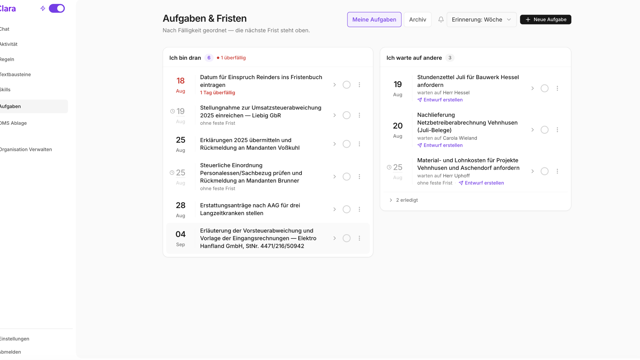Click Clara logo in sidebar
The image size is (640, 360).
pyautogui.click(x=8, y=9)
